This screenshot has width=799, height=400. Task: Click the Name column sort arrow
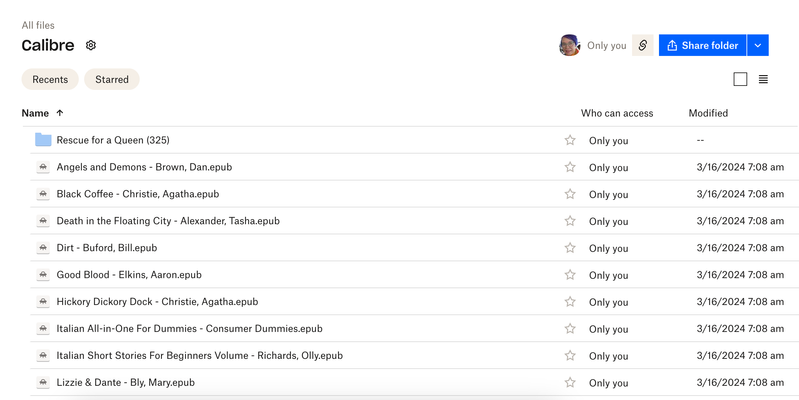point(60,114)
